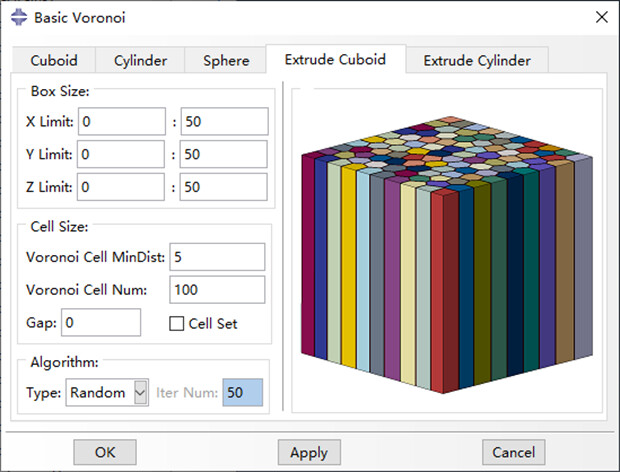Click the Voronoi Cell Num field

[217, 290]
